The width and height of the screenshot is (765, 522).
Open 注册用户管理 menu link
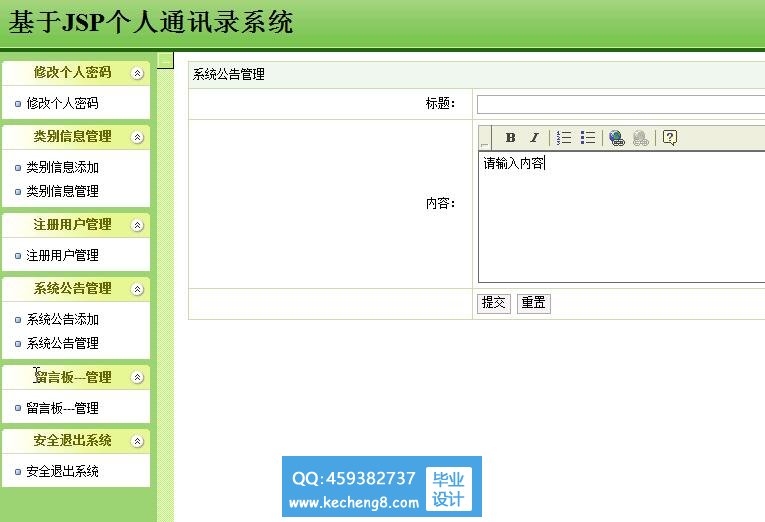click(62, 255)
